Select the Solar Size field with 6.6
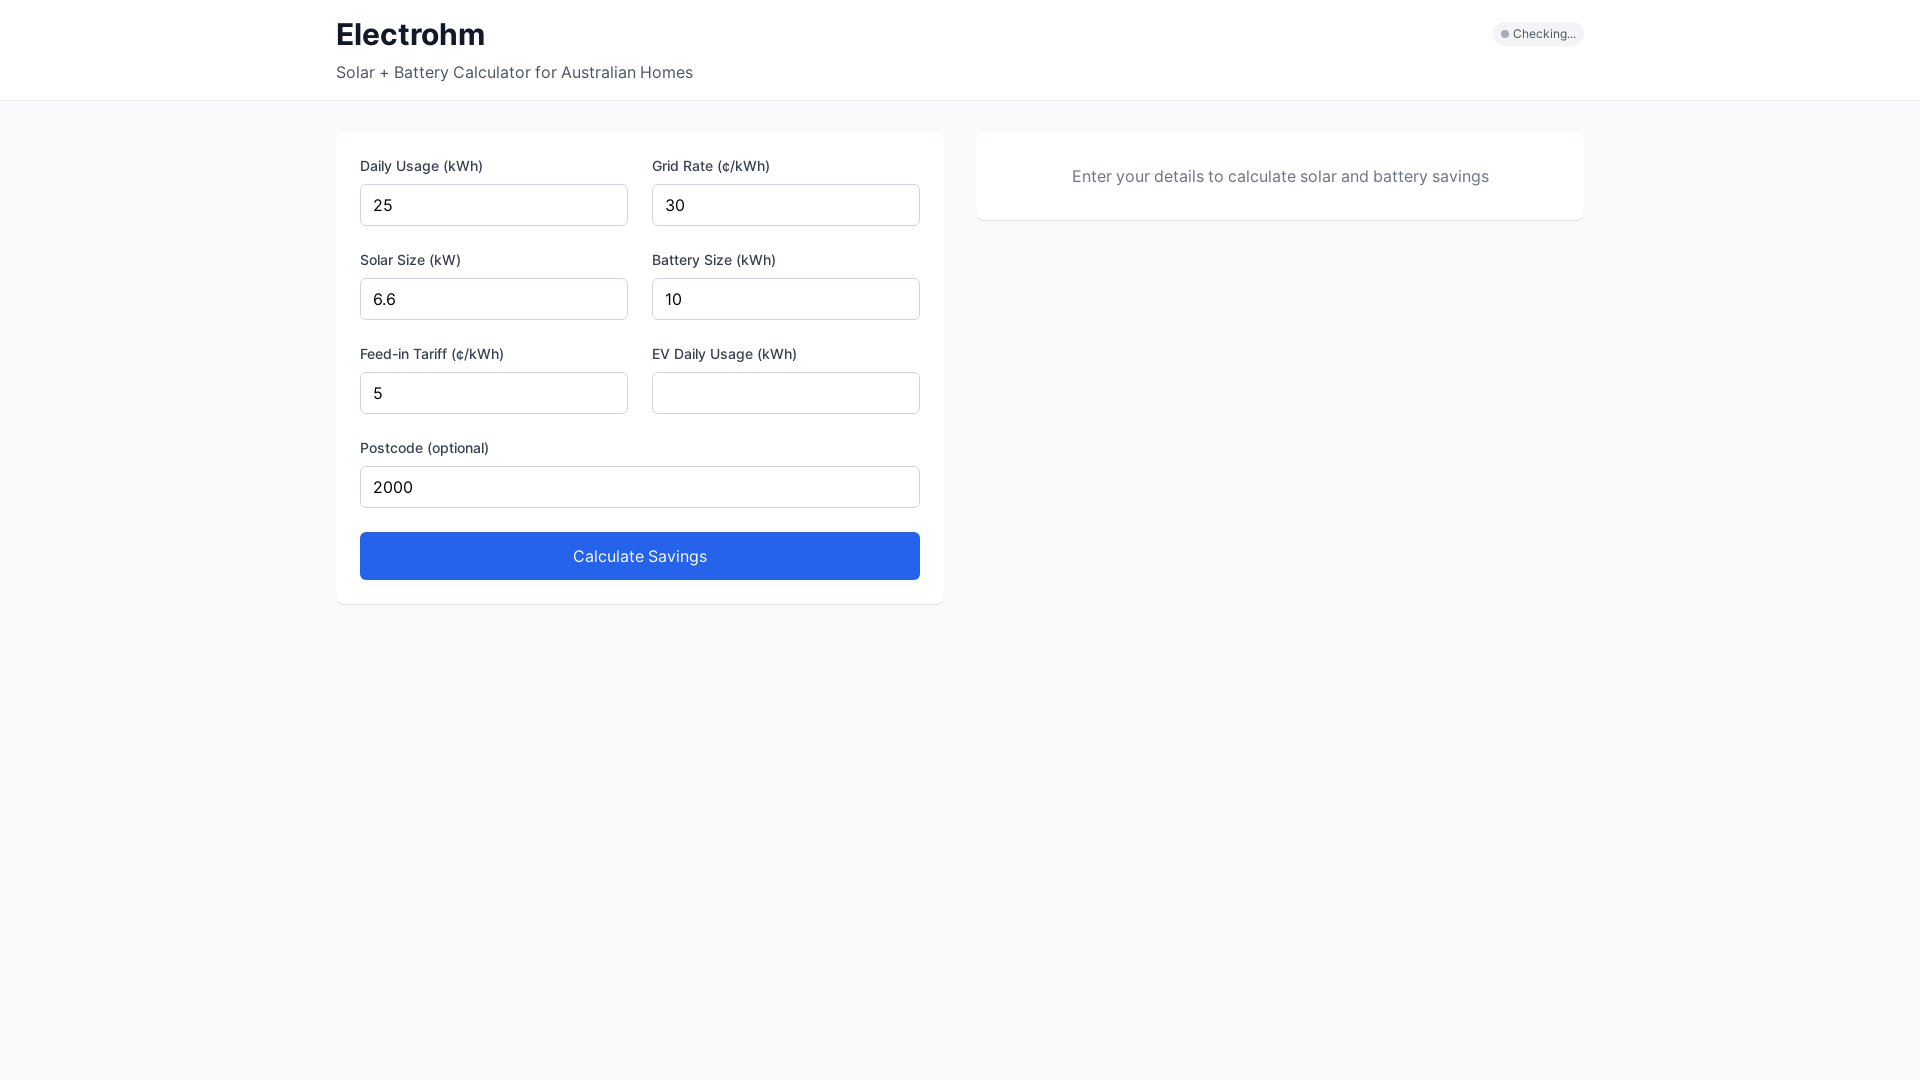The image size is (1920, 1080). point(494,299)
